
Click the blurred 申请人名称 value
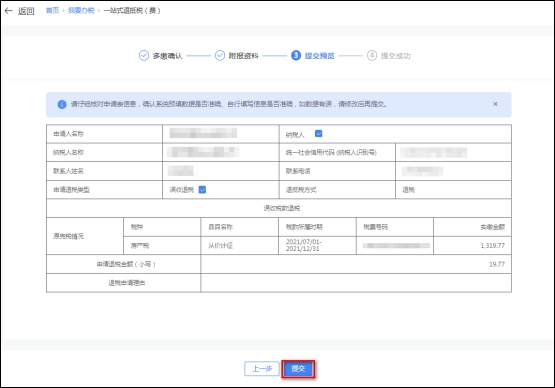pyautogui.click(x=203, y=133)
